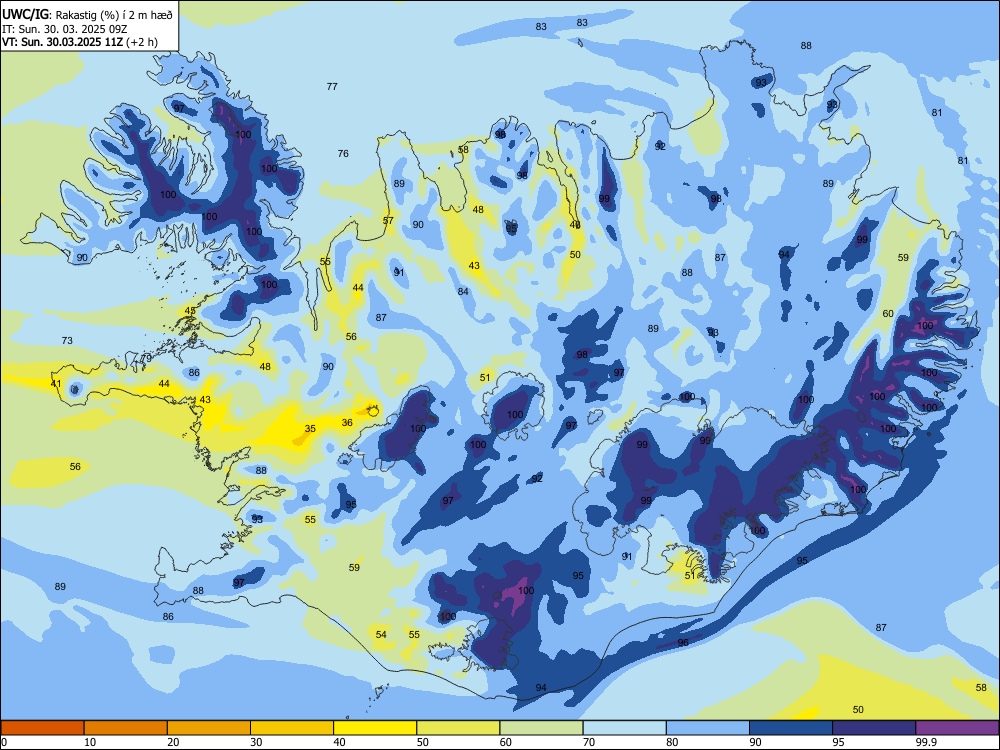This screenshot has height=750, width=1000.
Task: Click the 0–10 dark orange legend swatch
Action: (x=42, y=728)
